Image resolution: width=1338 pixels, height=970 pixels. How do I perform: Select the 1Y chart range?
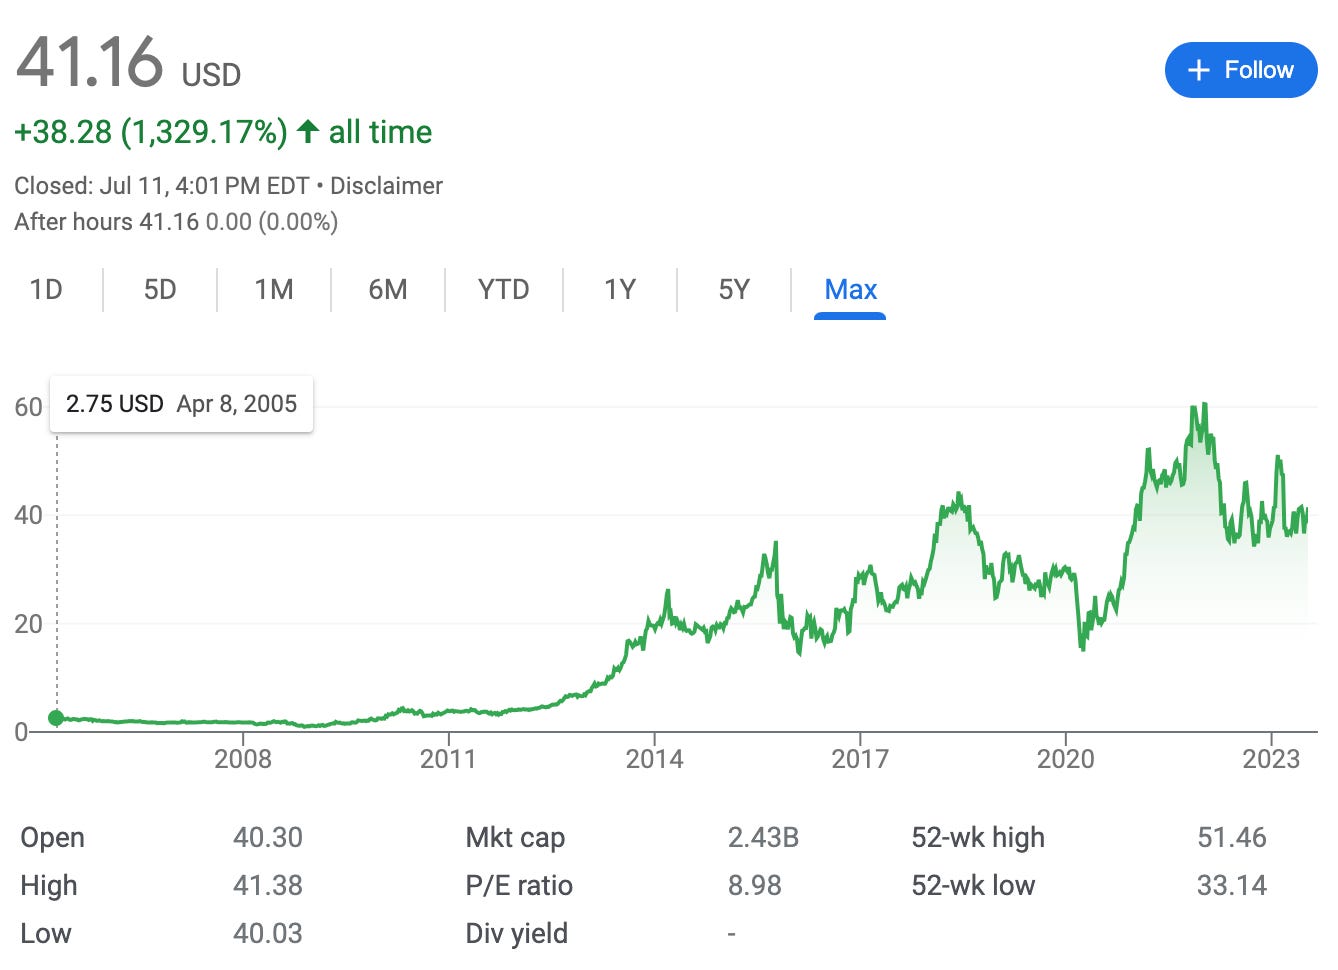(x=620, y=289)
